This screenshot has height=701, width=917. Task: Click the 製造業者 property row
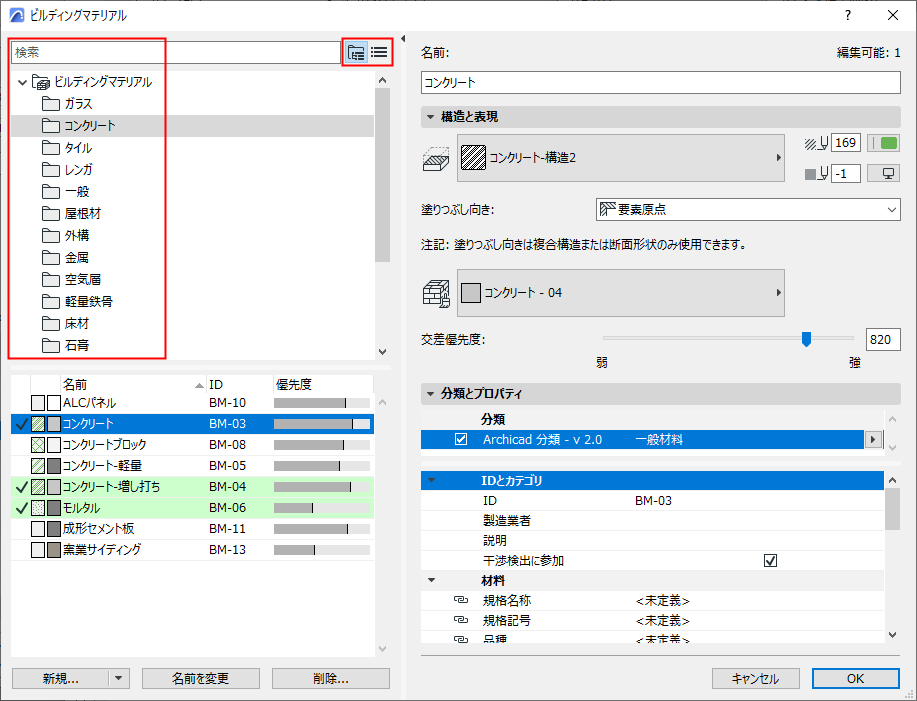tap(652, 520)
